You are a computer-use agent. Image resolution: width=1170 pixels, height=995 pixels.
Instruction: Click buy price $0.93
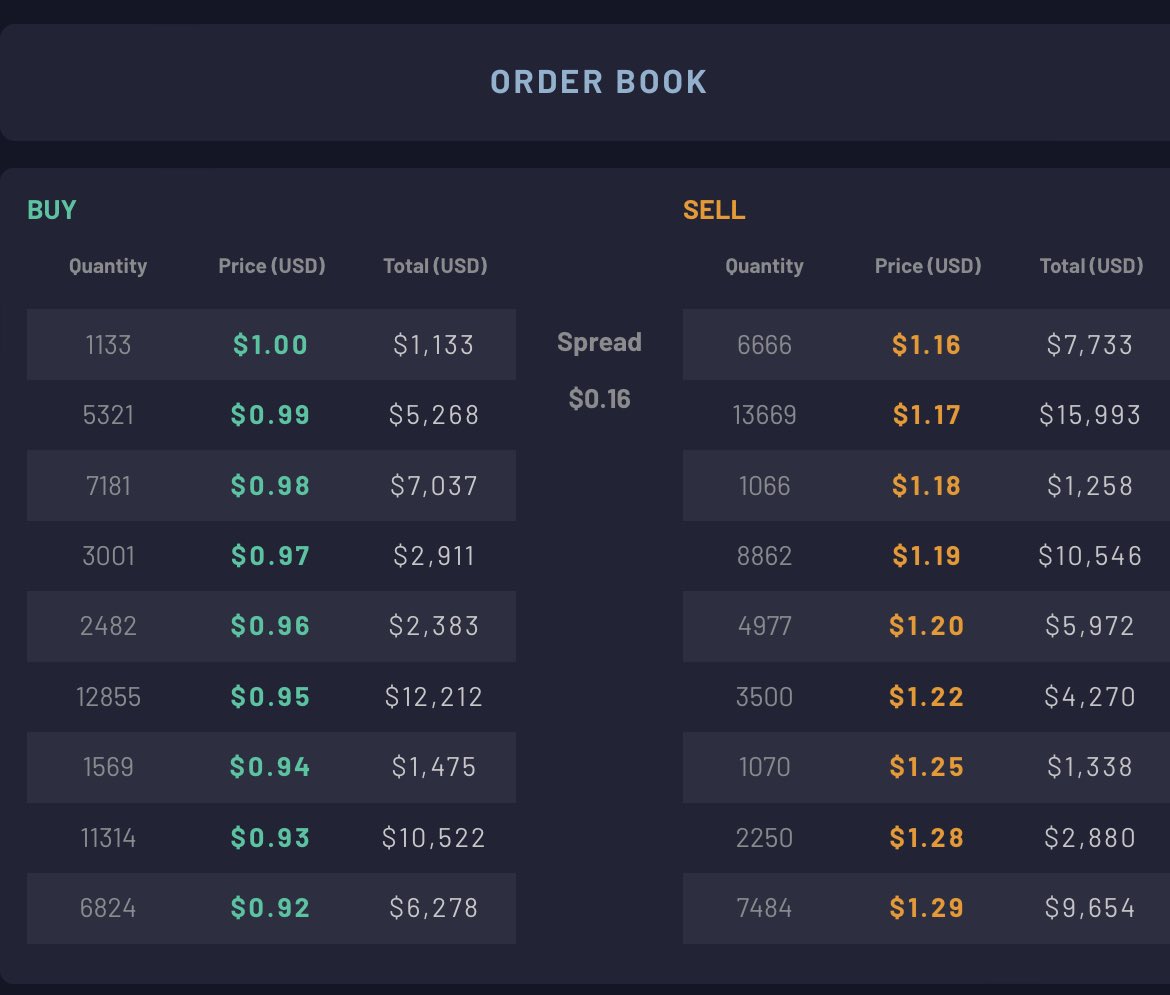pos(270,838)
